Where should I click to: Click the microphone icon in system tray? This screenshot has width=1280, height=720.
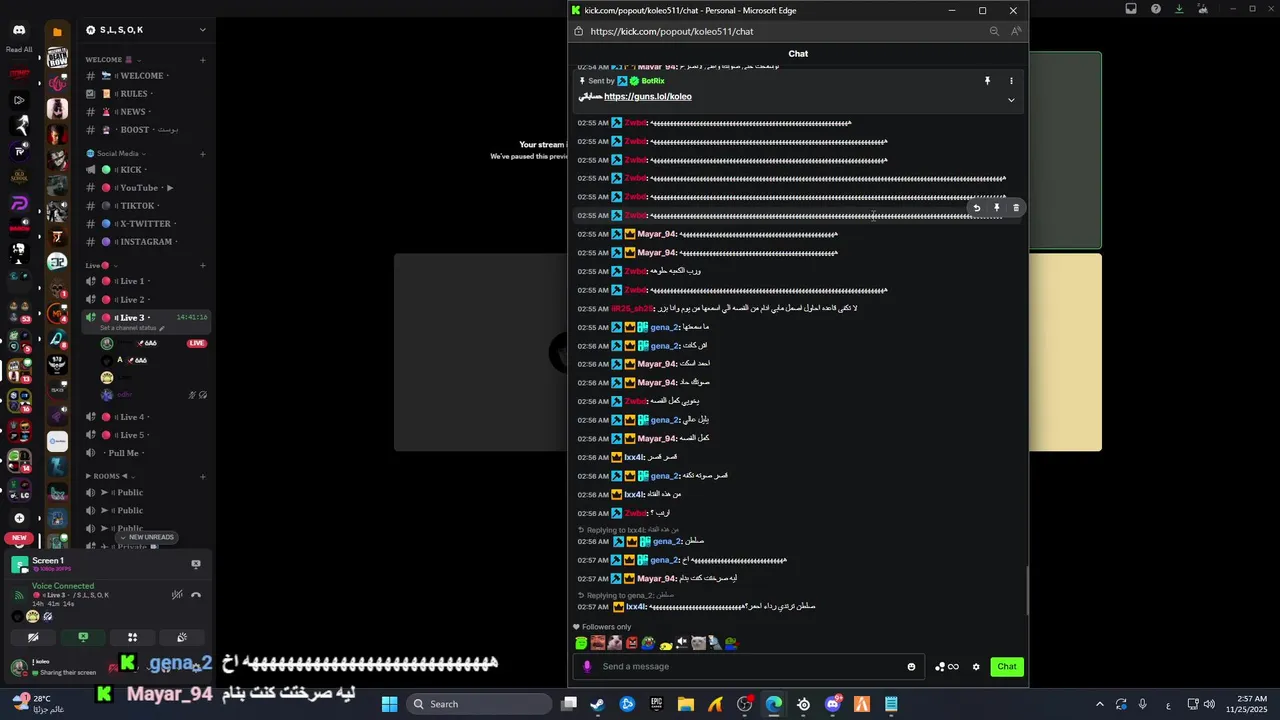[x=1142, y=704]
